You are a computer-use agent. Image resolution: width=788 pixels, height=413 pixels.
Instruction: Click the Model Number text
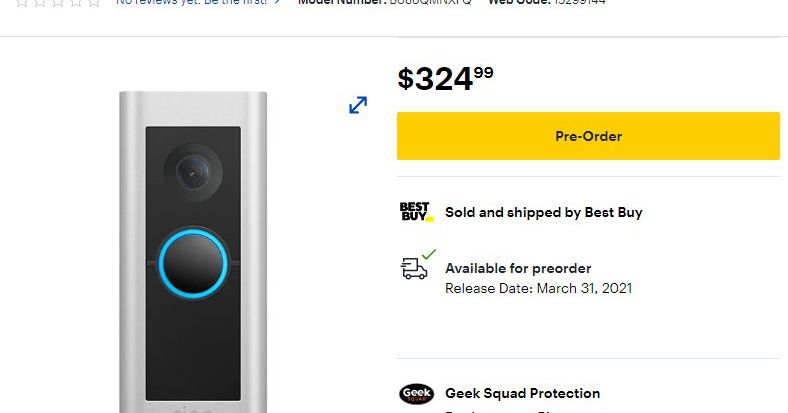coord(384,2)
